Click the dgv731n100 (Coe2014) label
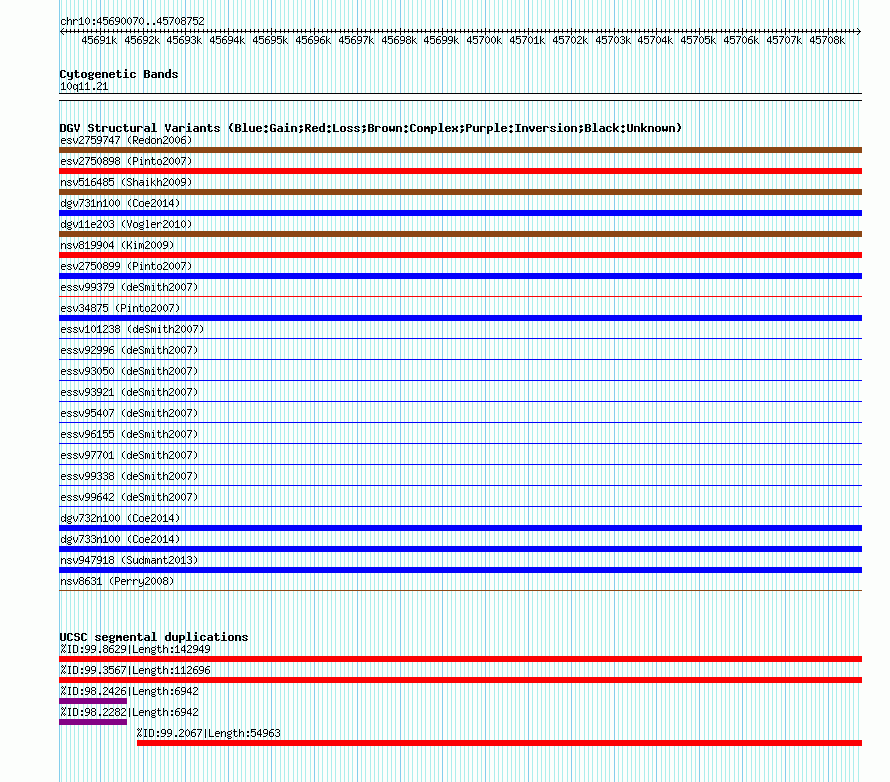 pyautogui.click(x=120, y=203)
